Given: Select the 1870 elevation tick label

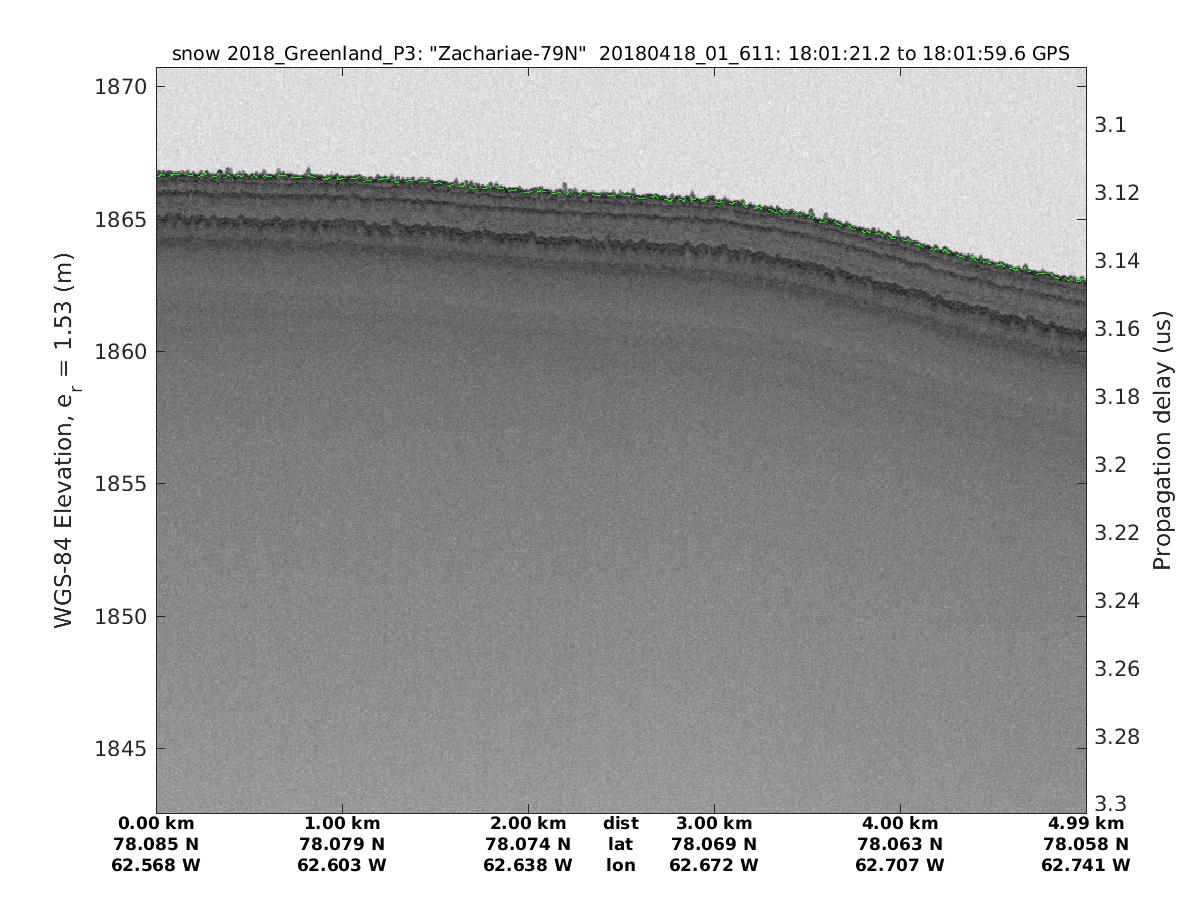Looking at the screenshot, I should [122, 87].
